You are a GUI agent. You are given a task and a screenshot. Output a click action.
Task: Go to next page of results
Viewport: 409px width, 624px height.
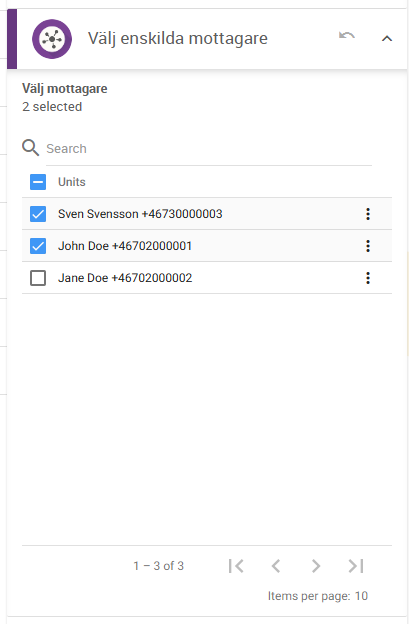316,566
